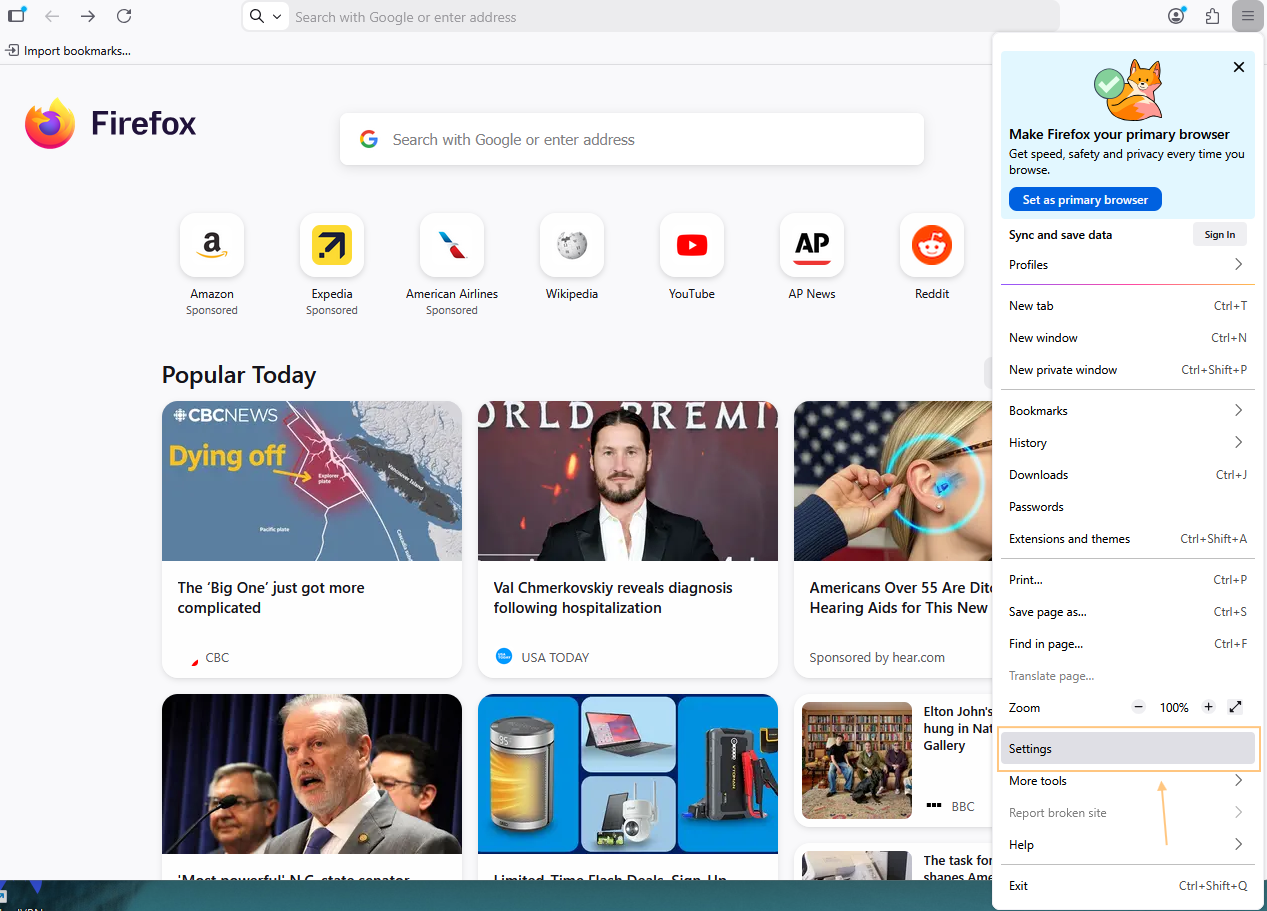Viewport: 1267px width, 911px height.
Task: Open the AP News shortcut tile
Action: 811,245
